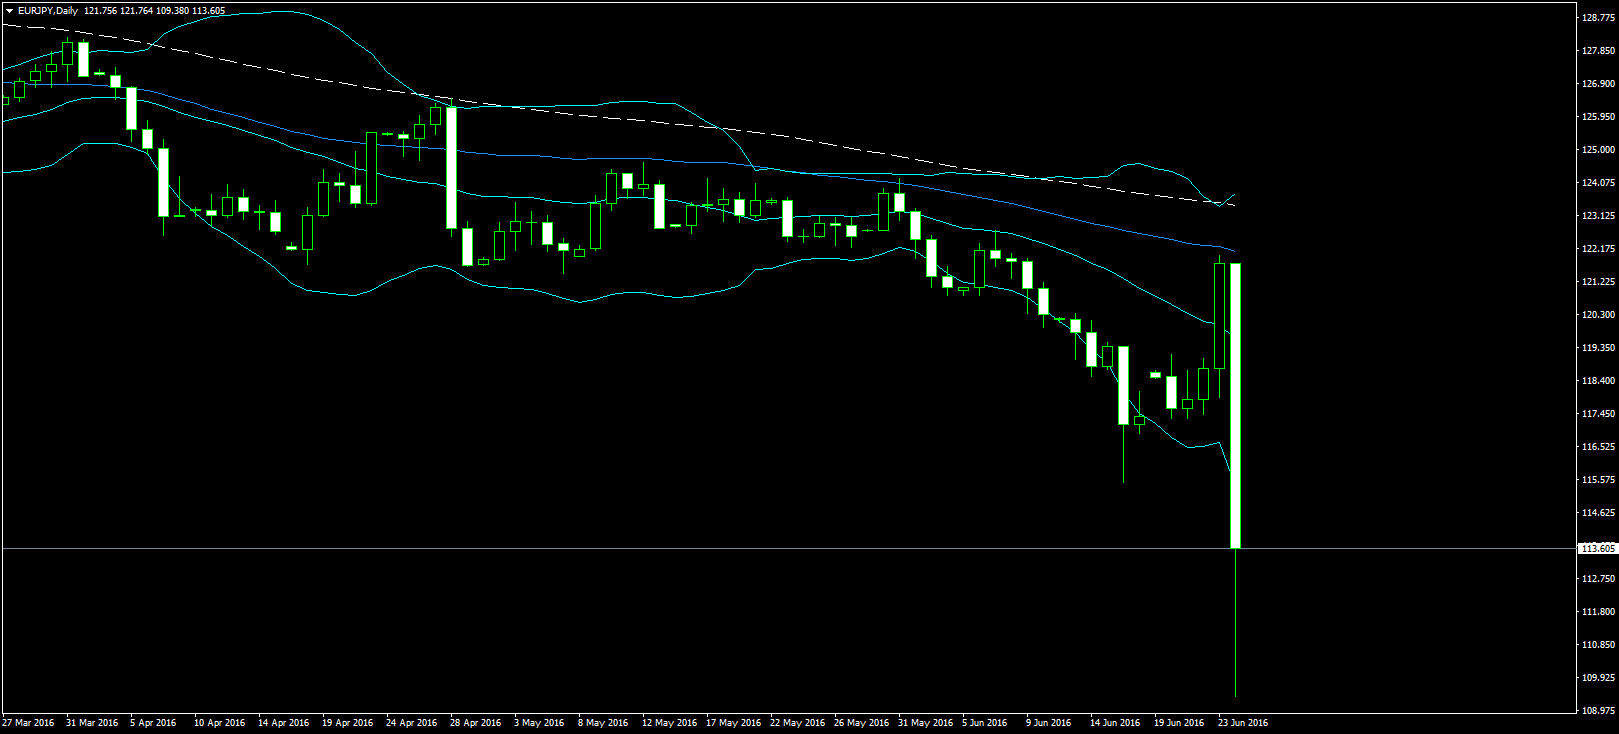1619x734 pixels.
Task: Click the highlighted 113.605 current price label
Action: pyautogui.click(x=1598, y=548)
